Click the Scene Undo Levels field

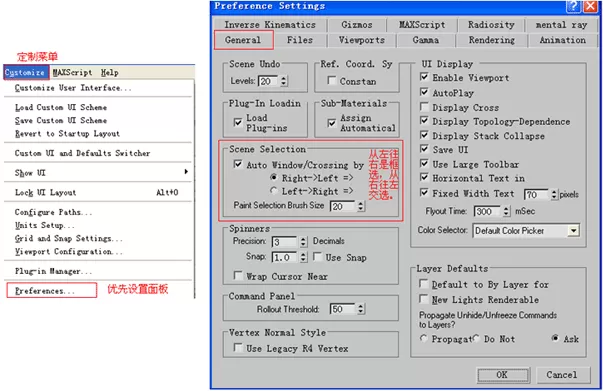point(269,81)
